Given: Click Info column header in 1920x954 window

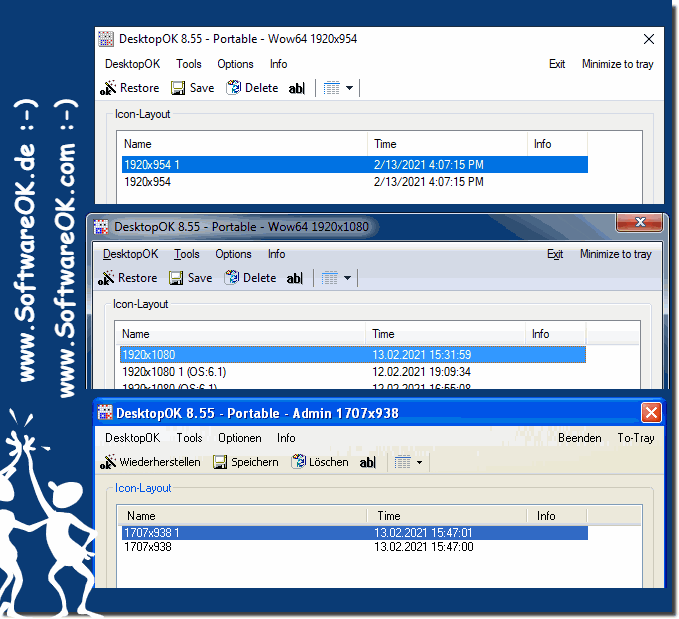Looking at the screenshot, I should click(x=558, y=144).
